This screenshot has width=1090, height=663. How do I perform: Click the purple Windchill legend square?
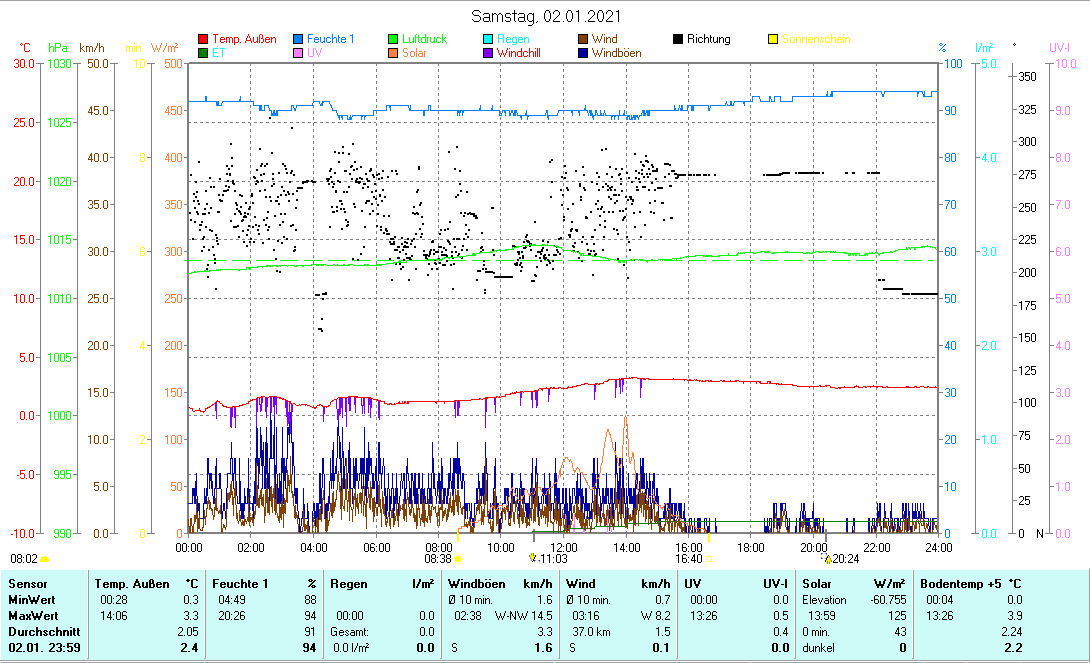pyautogui.click(x=488, y=53)
